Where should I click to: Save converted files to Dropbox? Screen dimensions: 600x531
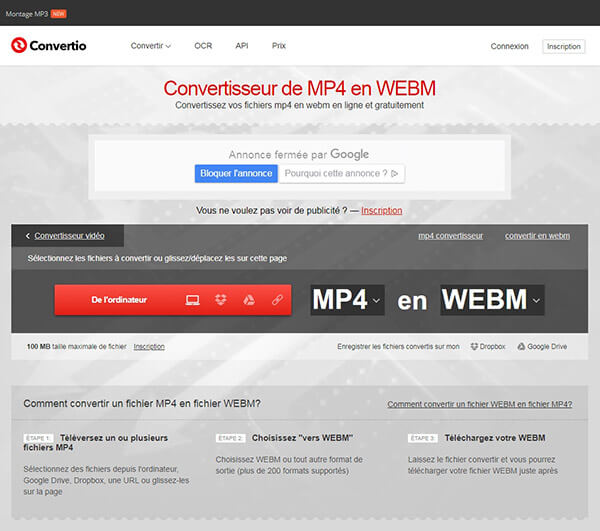click(x=488, y=347)
